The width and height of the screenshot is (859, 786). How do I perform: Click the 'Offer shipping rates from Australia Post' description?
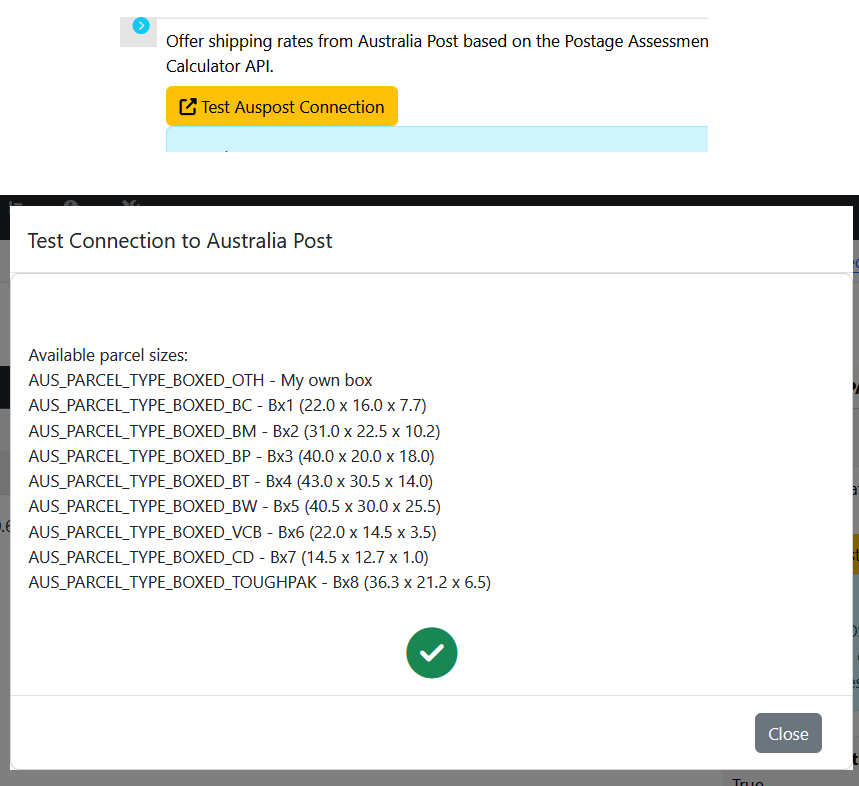(437, 53)
